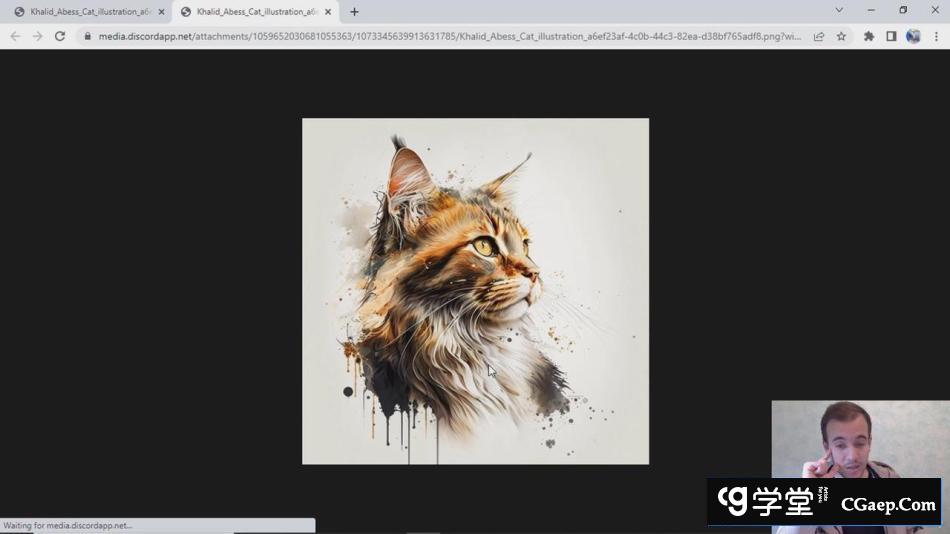The width and height of the screenshot is (950, 534).
Task: Toggle the browser side panel
Action: (x=891, y=36)
